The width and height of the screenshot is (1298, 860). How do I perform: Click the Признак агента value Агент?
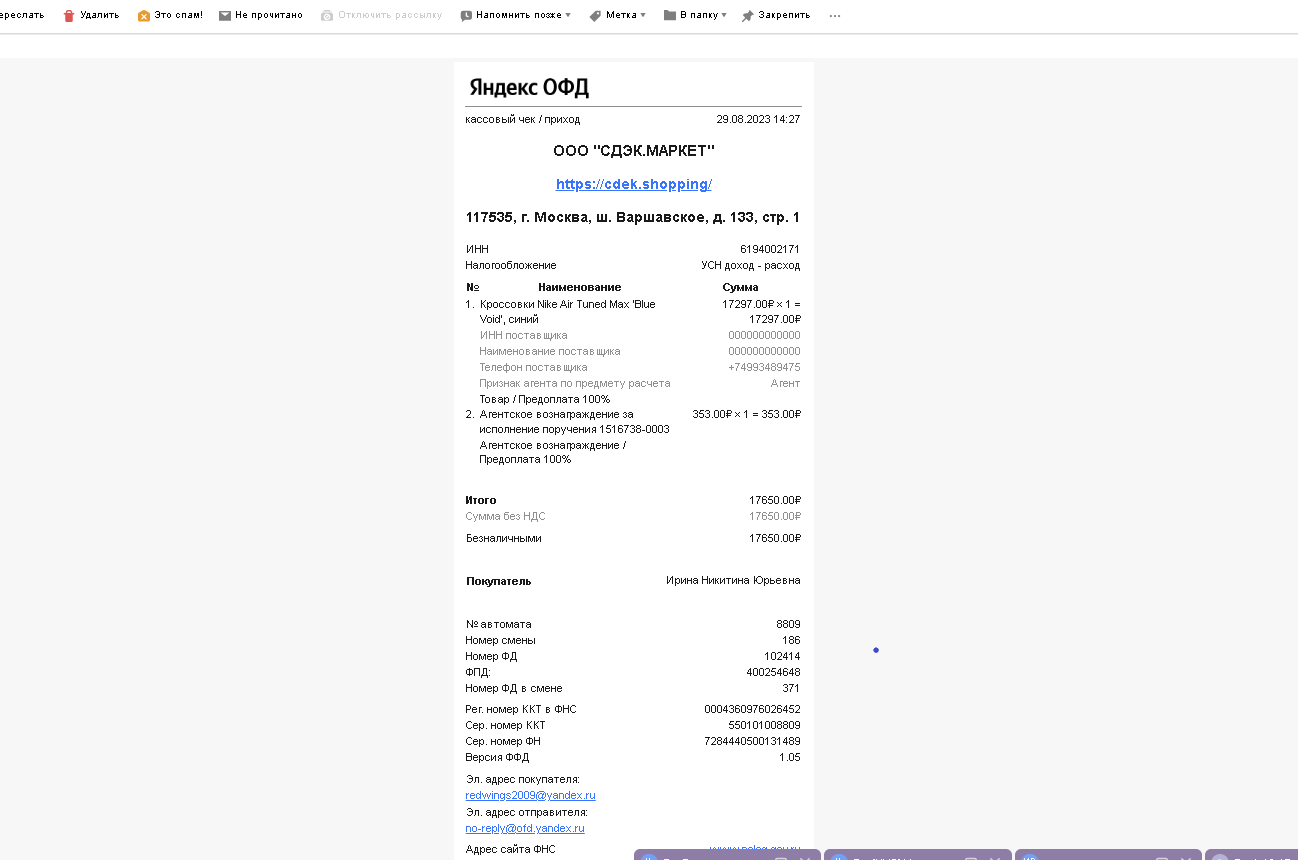[x=785, y=383]
